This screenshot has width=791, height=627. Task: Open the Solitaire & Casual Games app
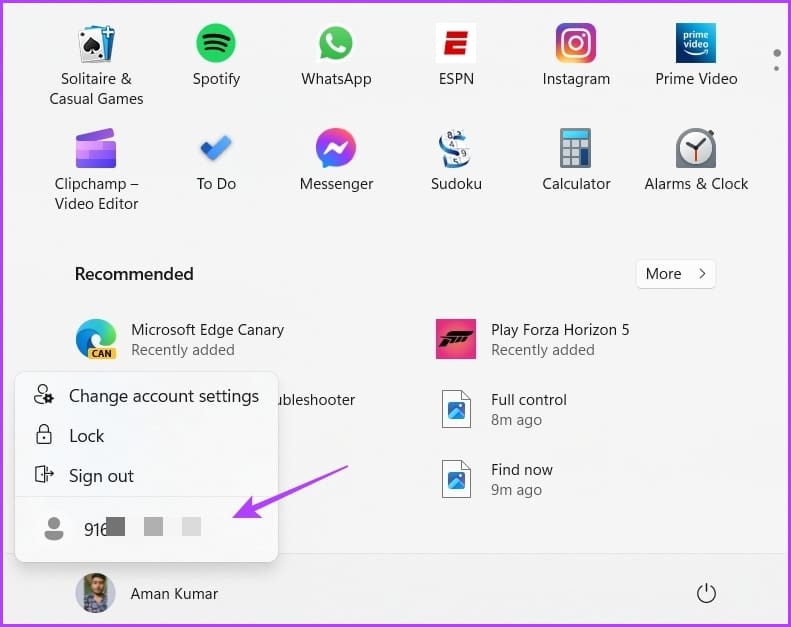point(96,65)
